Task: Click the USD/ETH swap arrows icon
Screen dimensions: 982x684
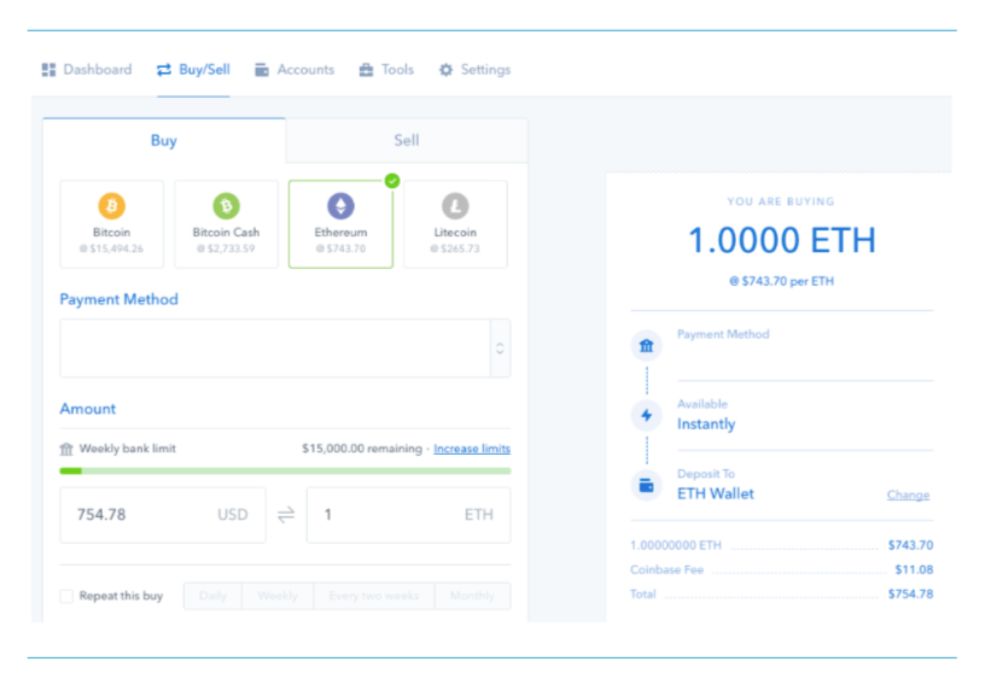Action: click(x=286, y=515)
